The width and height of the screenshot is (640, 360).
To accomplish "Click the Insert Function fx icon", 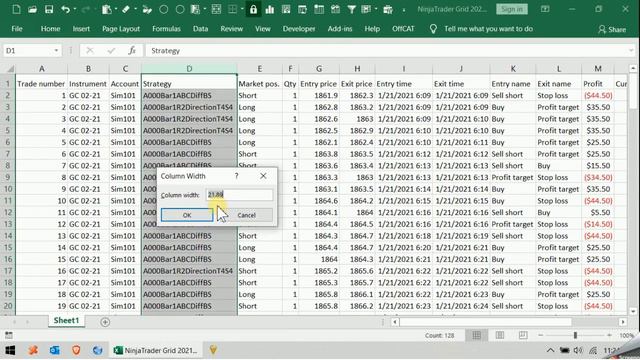I will tap(131, 51).
